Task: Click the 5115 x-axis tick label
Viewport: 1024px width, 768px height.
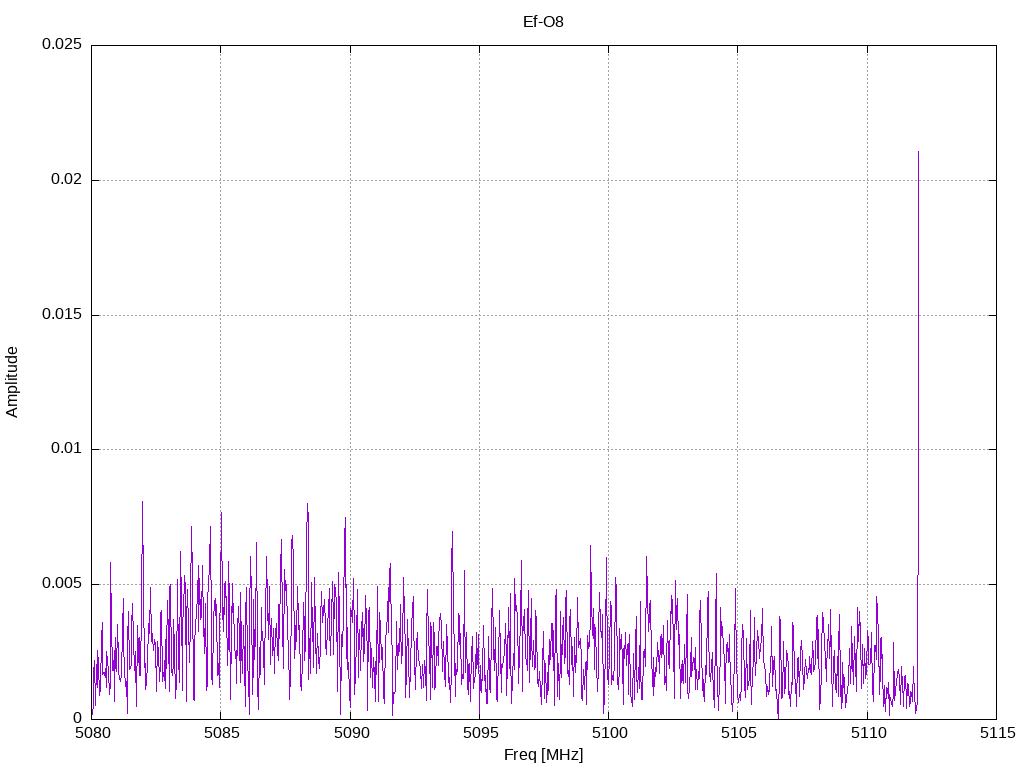Action: click(997, 733)
